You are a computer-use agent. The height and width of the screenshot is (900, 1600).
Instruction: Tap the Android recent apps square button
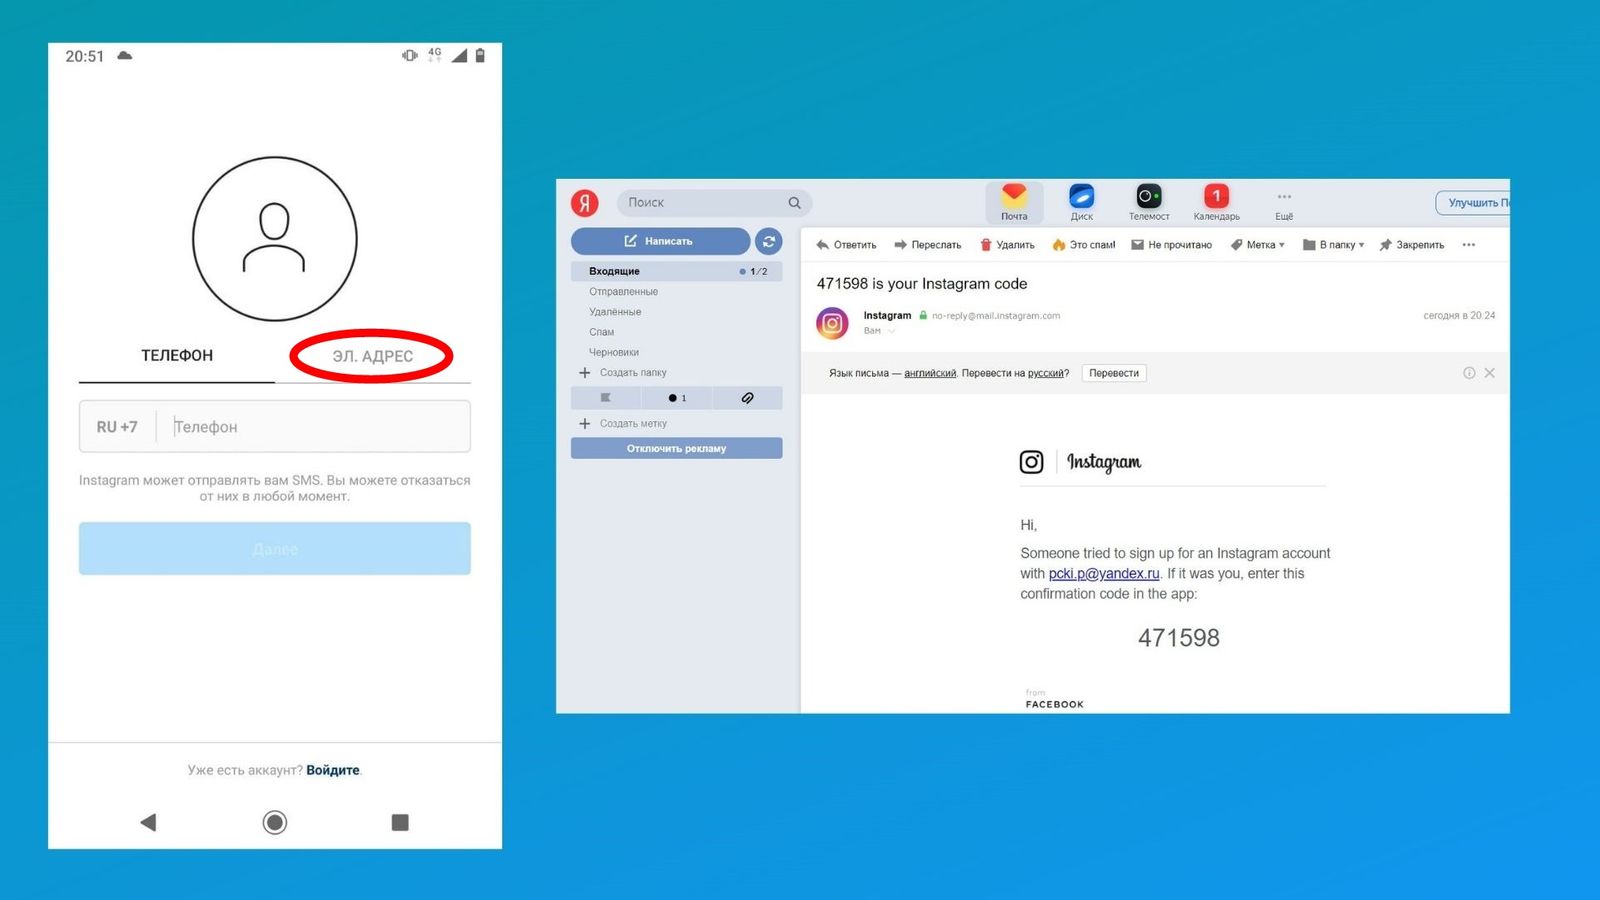[x=400, y=822]
